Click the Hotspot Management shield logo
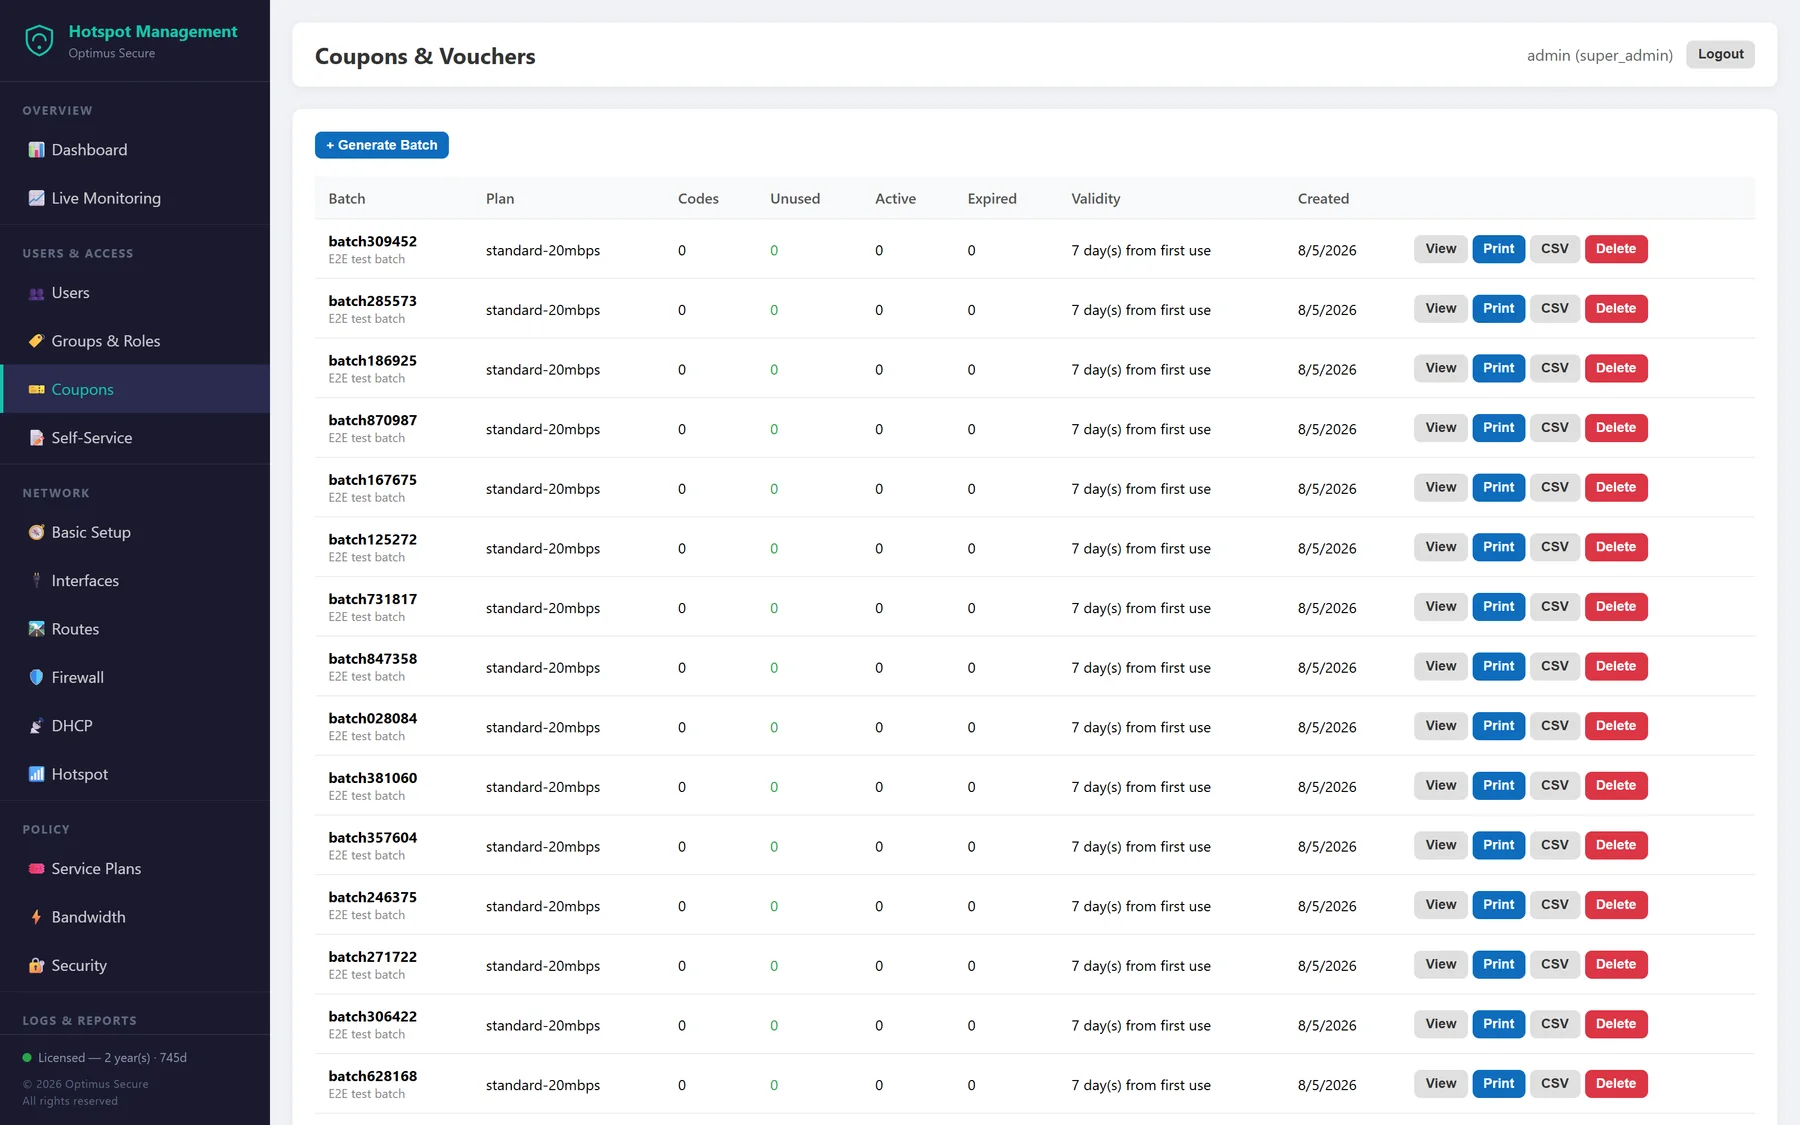 pyautogui.click(x=39, y=41)
